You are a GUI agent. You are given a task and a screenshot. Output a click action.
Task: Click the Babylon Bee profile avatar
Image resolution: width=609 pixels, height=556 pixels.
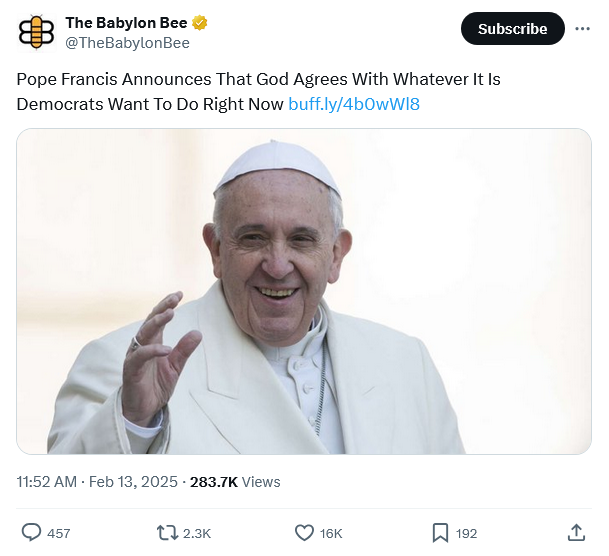pyautogui.click(x=36, y=31)
